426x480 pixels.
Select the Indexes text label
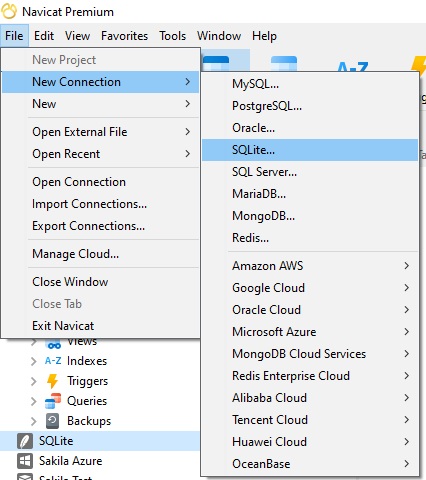pyautogui.click(x=87, y=361)
